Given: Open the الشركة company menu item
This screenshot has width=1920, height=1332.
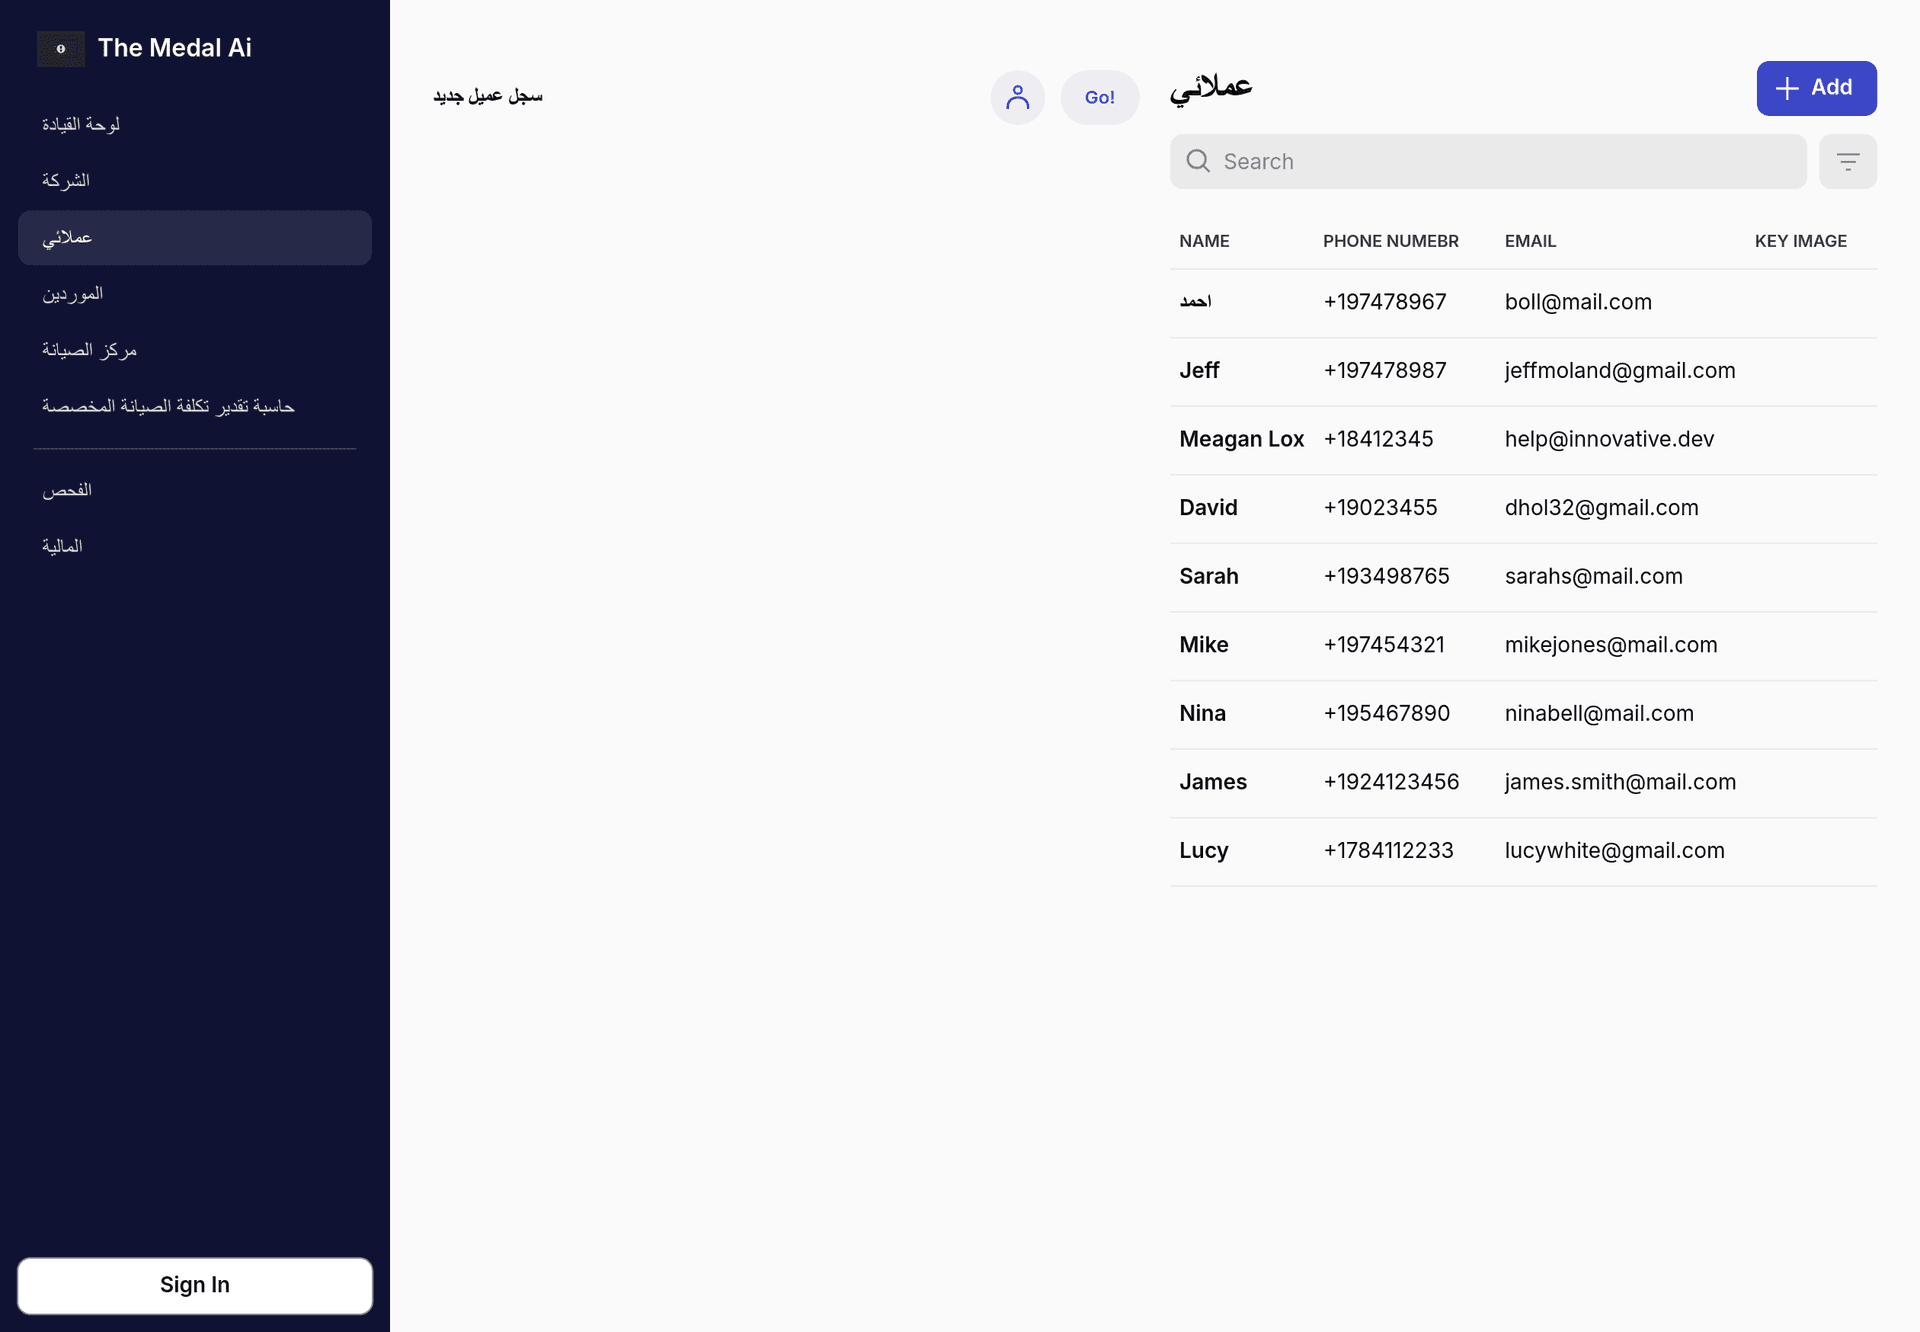Looking at the screenshot, I should pyautogui.click(x=66, y=179).
